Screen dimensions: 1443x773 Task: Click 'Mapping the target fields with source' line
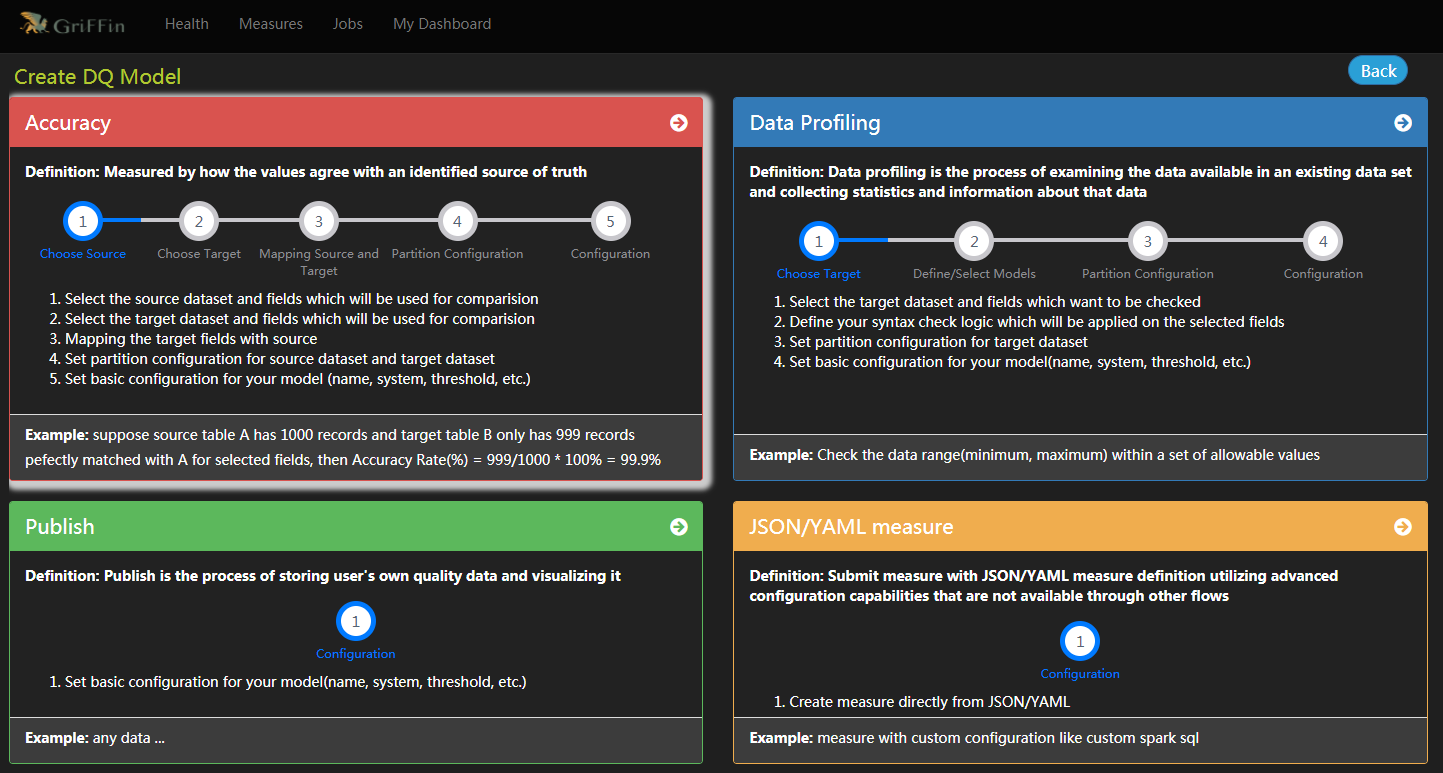pos(191,339)
